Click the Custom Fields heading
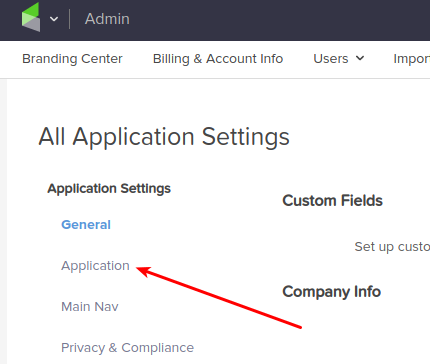The image size is (430, 364). click(332, 201)
